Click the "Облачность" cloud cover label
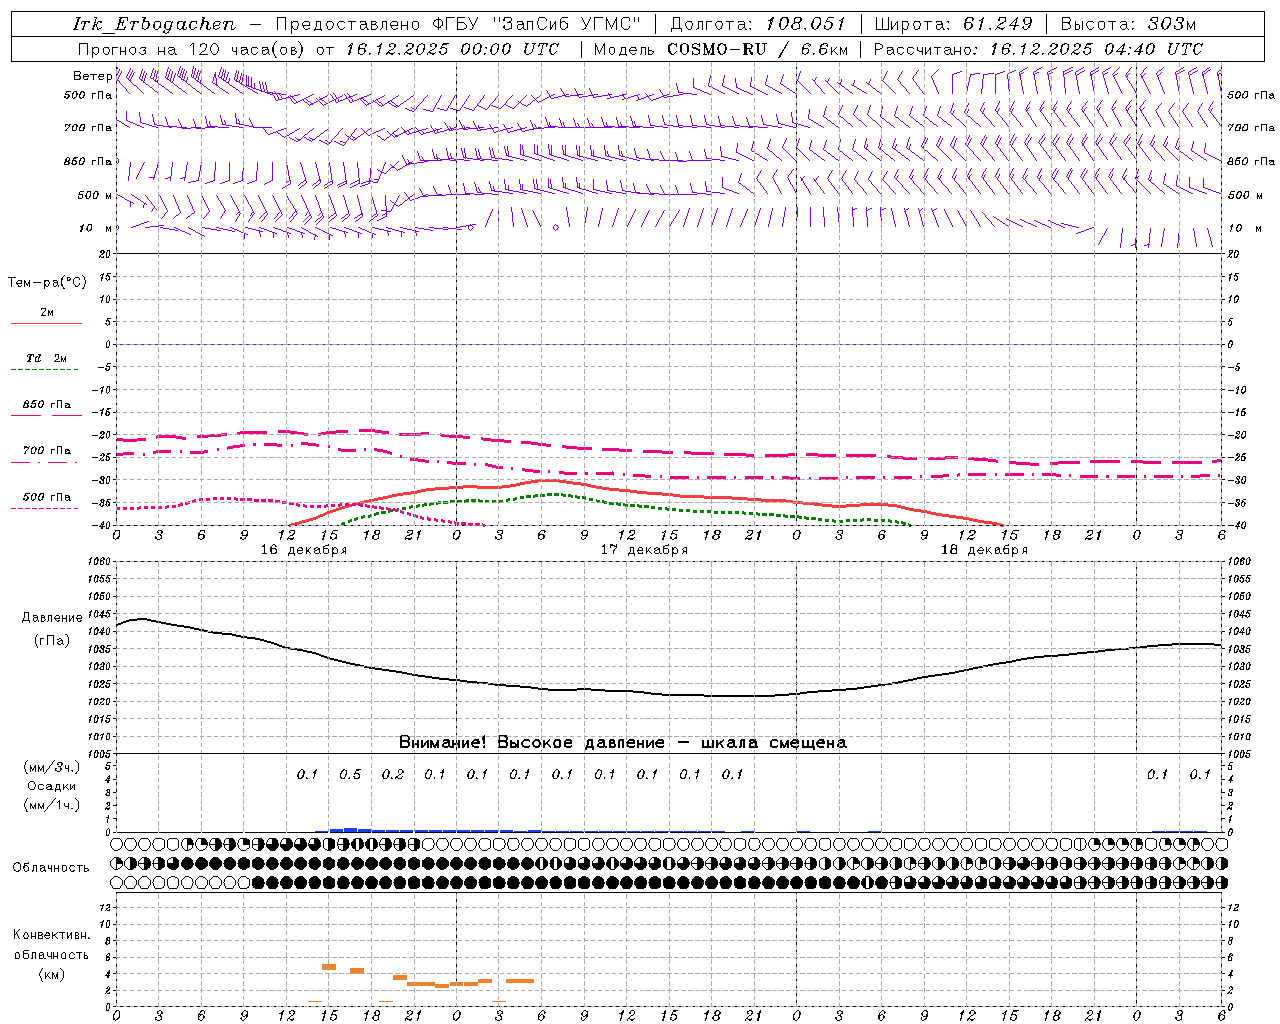The image size is (1280, 1024). (51, 868)
